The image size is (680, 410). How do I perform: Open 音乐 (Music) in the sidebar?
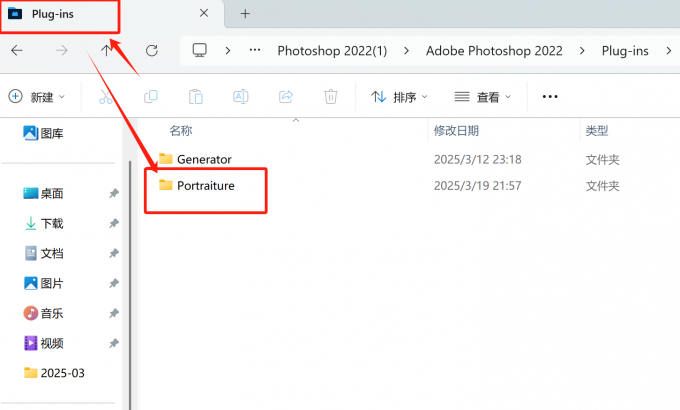point(43,313)
